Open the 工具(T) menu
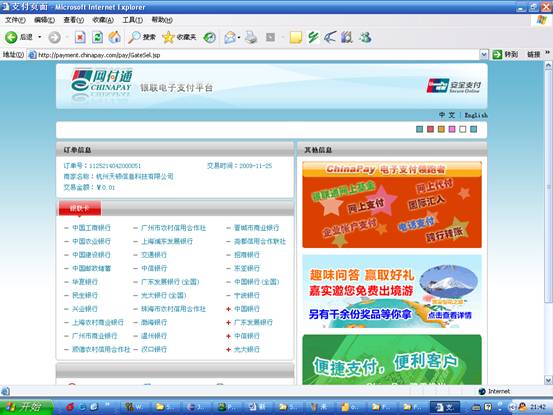Viewport: 553px width, 415px height. pos(133,20)
